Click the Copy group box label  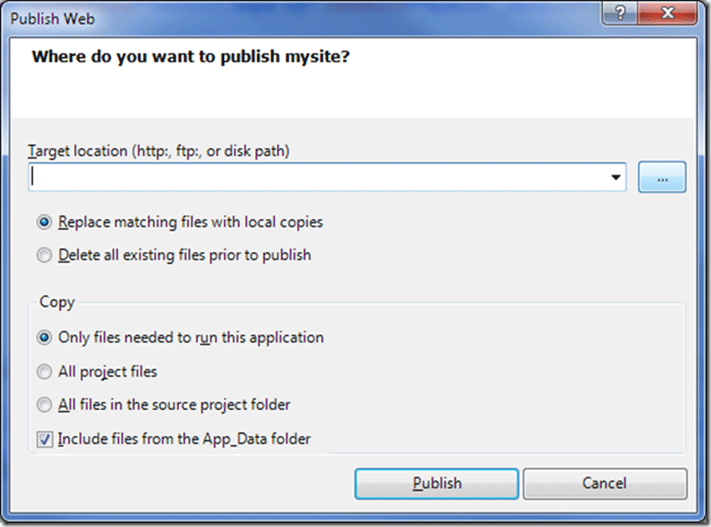[56, 301]
